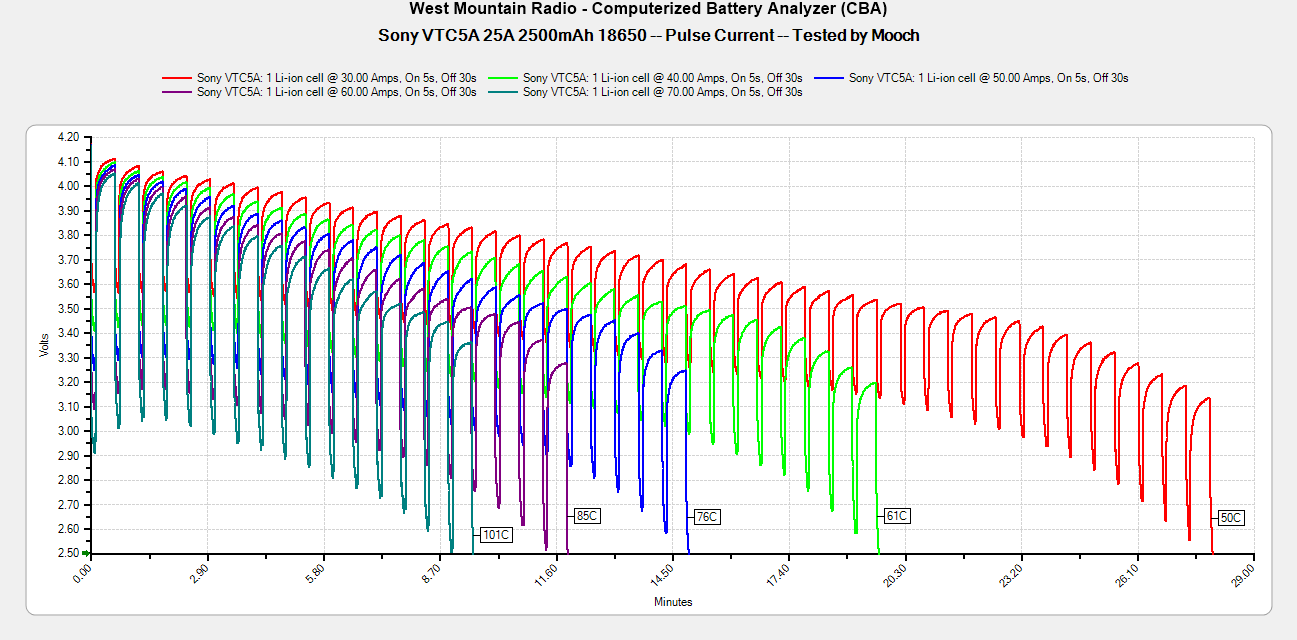Click the Volts y-axis title

(x=44, y=344)
